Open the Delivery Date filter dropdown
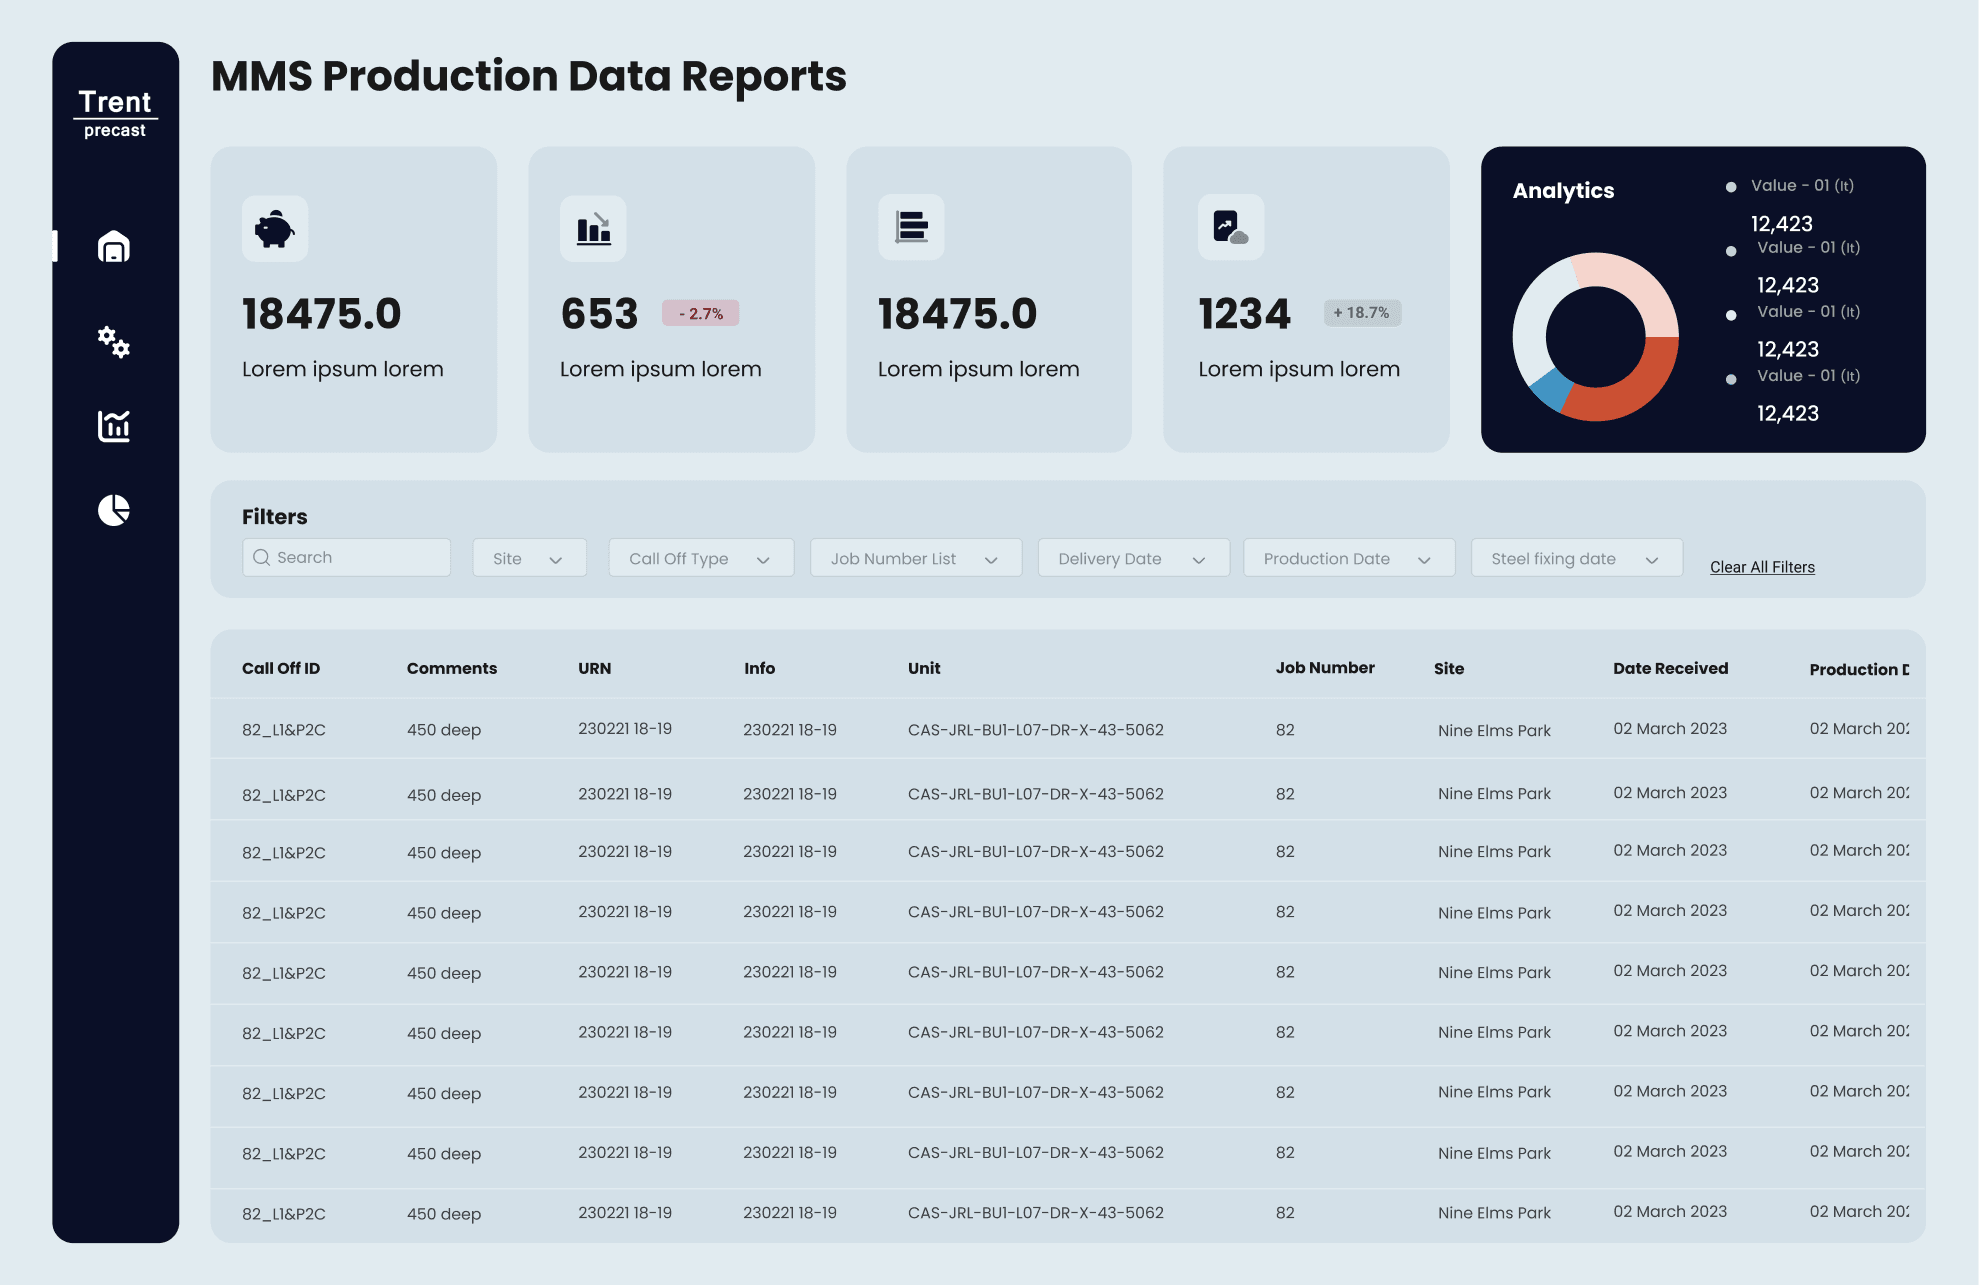This screenshot has width=1979, height=1285. [1133, 558]
